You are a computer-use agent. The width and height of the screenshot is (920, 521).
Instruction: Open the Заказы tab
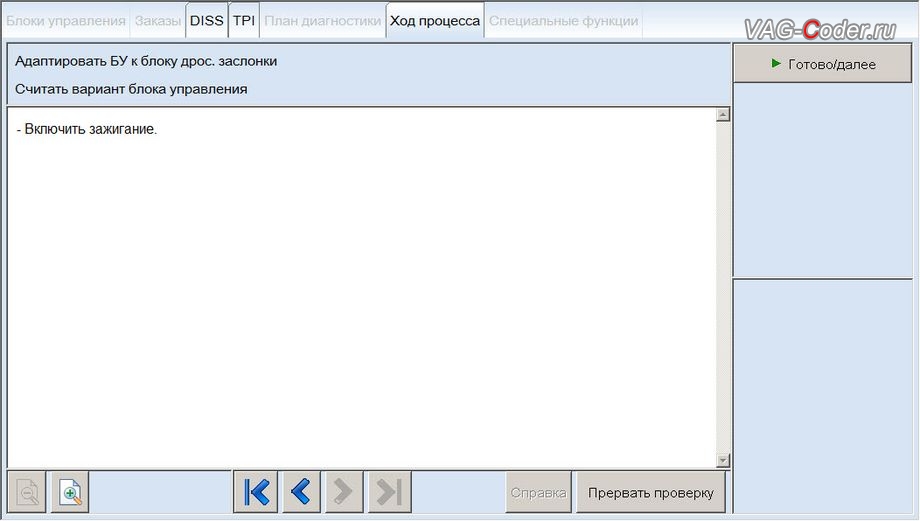click(x=158, y=21)
